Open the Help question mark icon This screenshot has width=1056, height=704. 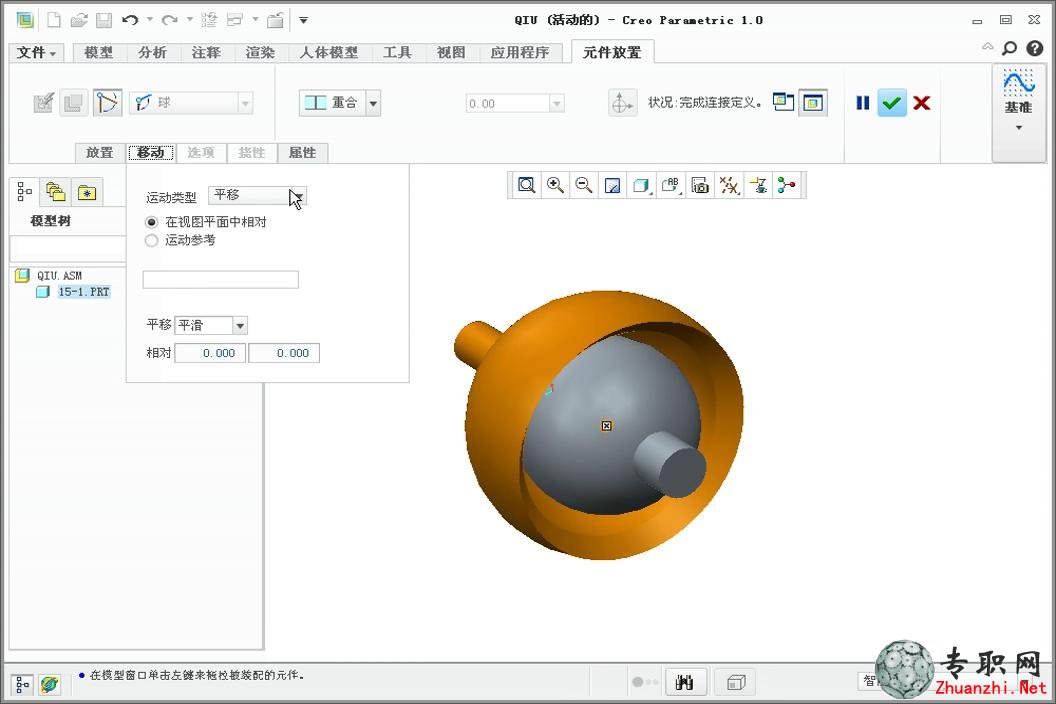[x=1034, y=48]
